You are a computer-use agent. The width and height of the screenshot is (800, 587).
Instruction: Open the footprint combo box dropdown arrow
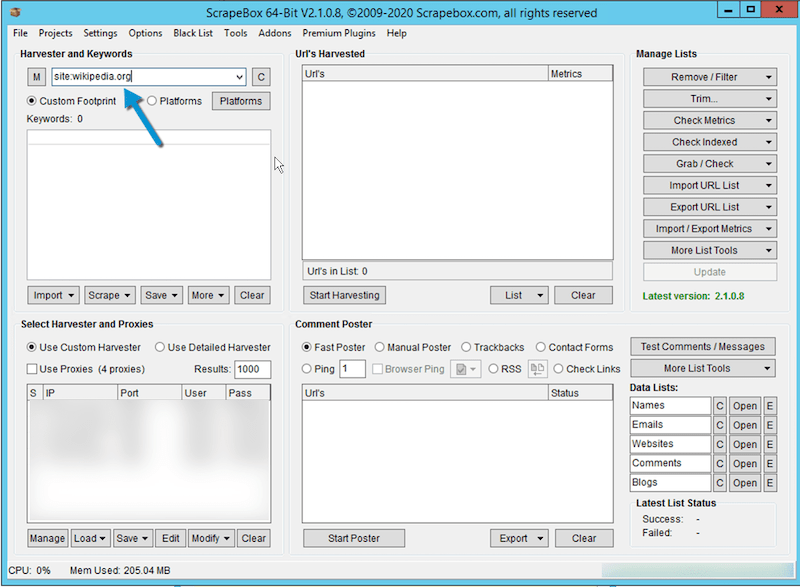pyautogui.click(x=238, y=77)
